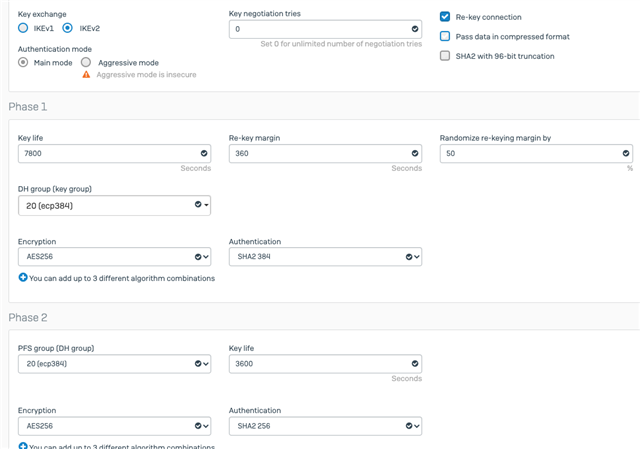Click the validation checkmark in Phase 1 Key life
The height and width of the screenshot is (449, 640).
[x=204, y=153]
